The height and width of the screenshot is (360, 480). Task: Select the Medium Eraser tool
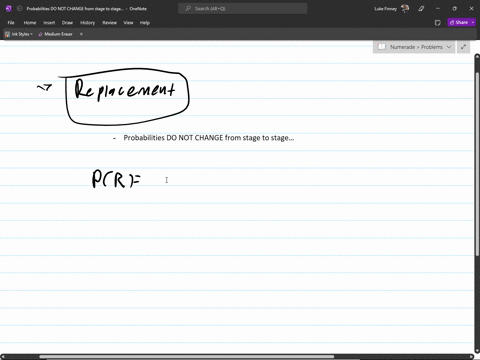55,34
